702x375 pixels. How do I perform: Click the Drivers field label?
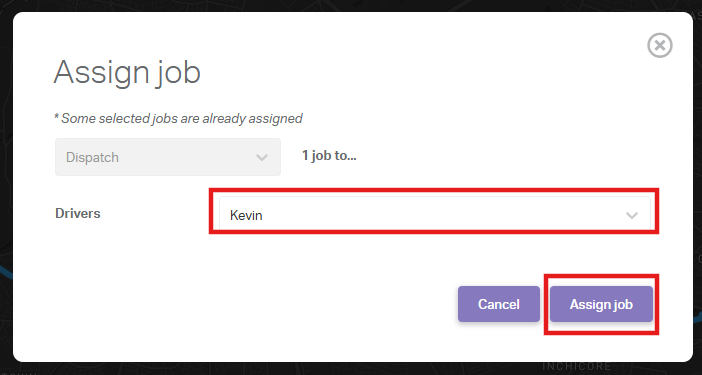[x=77, y=213]
